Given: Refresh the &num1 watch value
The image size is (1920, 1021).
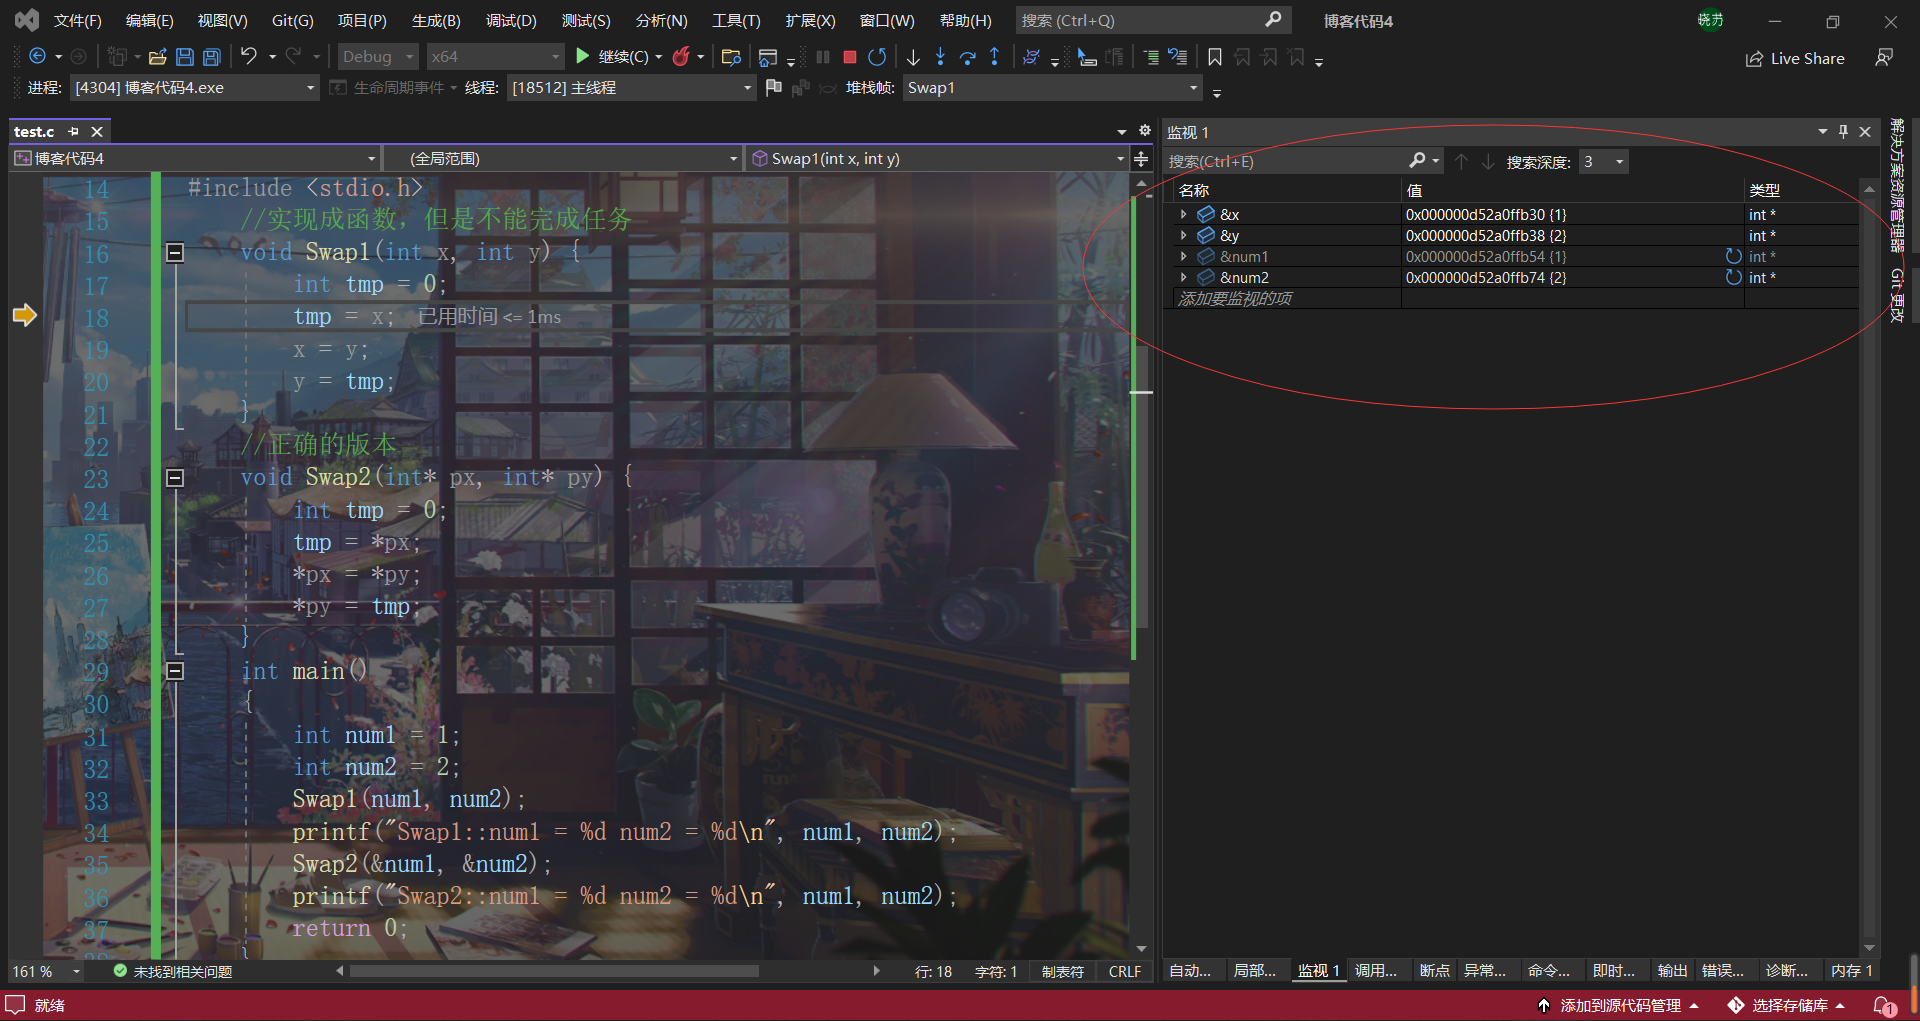Looking at the screenshot, I should pyautogui.click(x=1733, y=256).
